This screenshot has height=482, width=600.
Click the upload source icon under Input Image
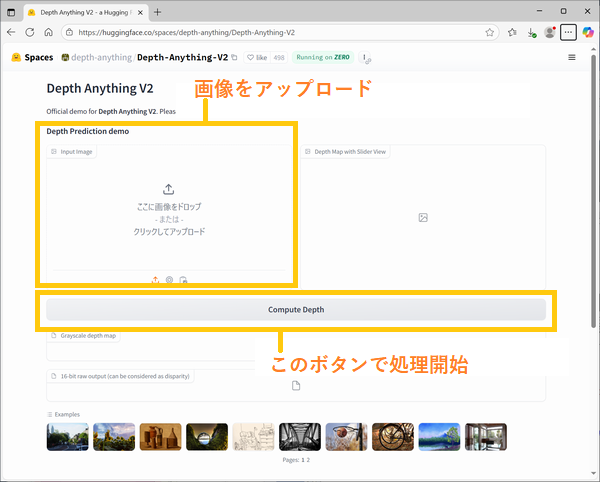click(155, 280)
